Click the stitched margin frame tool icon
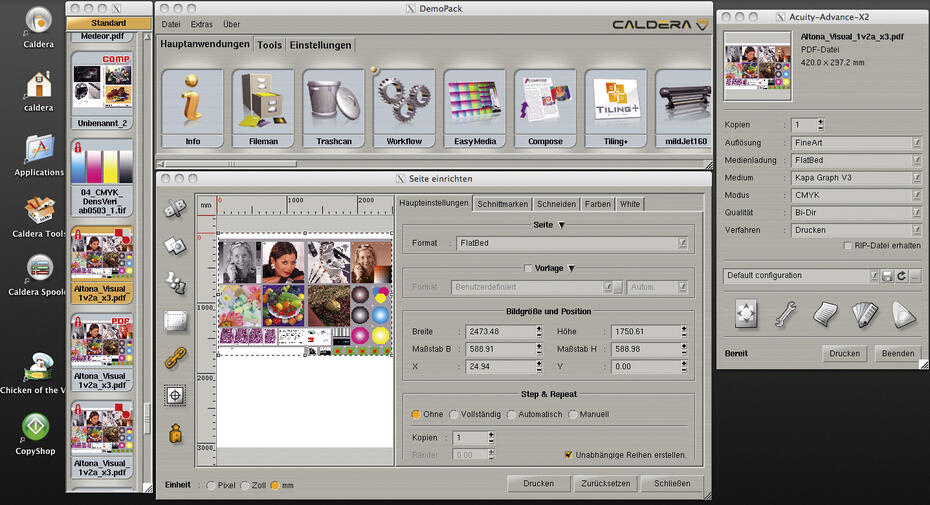 coord(176,321)
